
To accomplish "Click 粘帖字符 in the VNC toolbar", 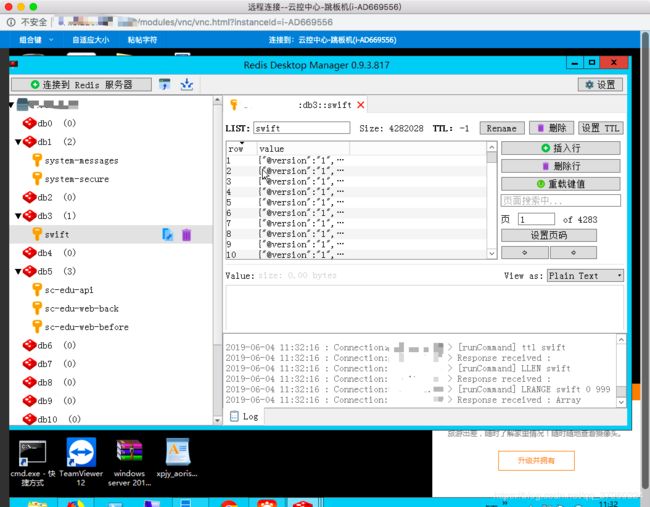I will click(142, 40).
